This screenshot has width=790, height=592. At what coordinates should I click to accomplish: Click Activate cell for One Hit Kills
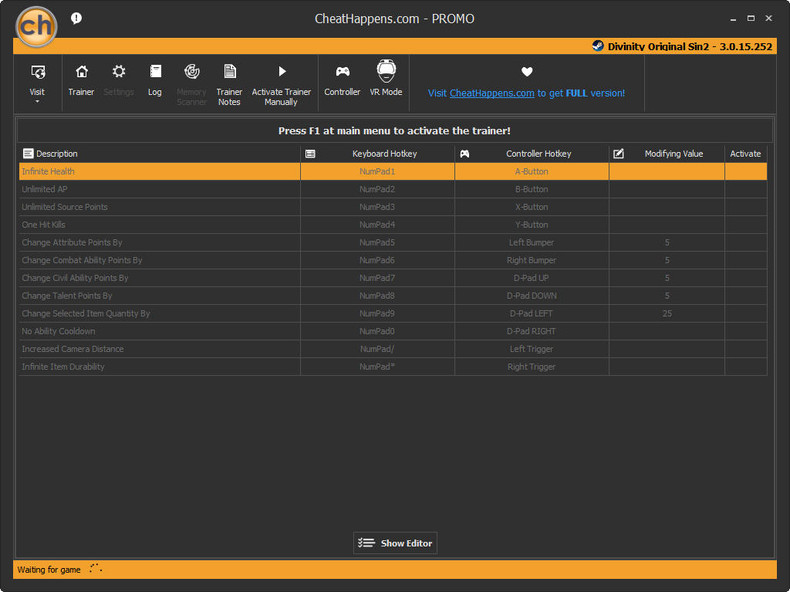click(x=746, y=225)
